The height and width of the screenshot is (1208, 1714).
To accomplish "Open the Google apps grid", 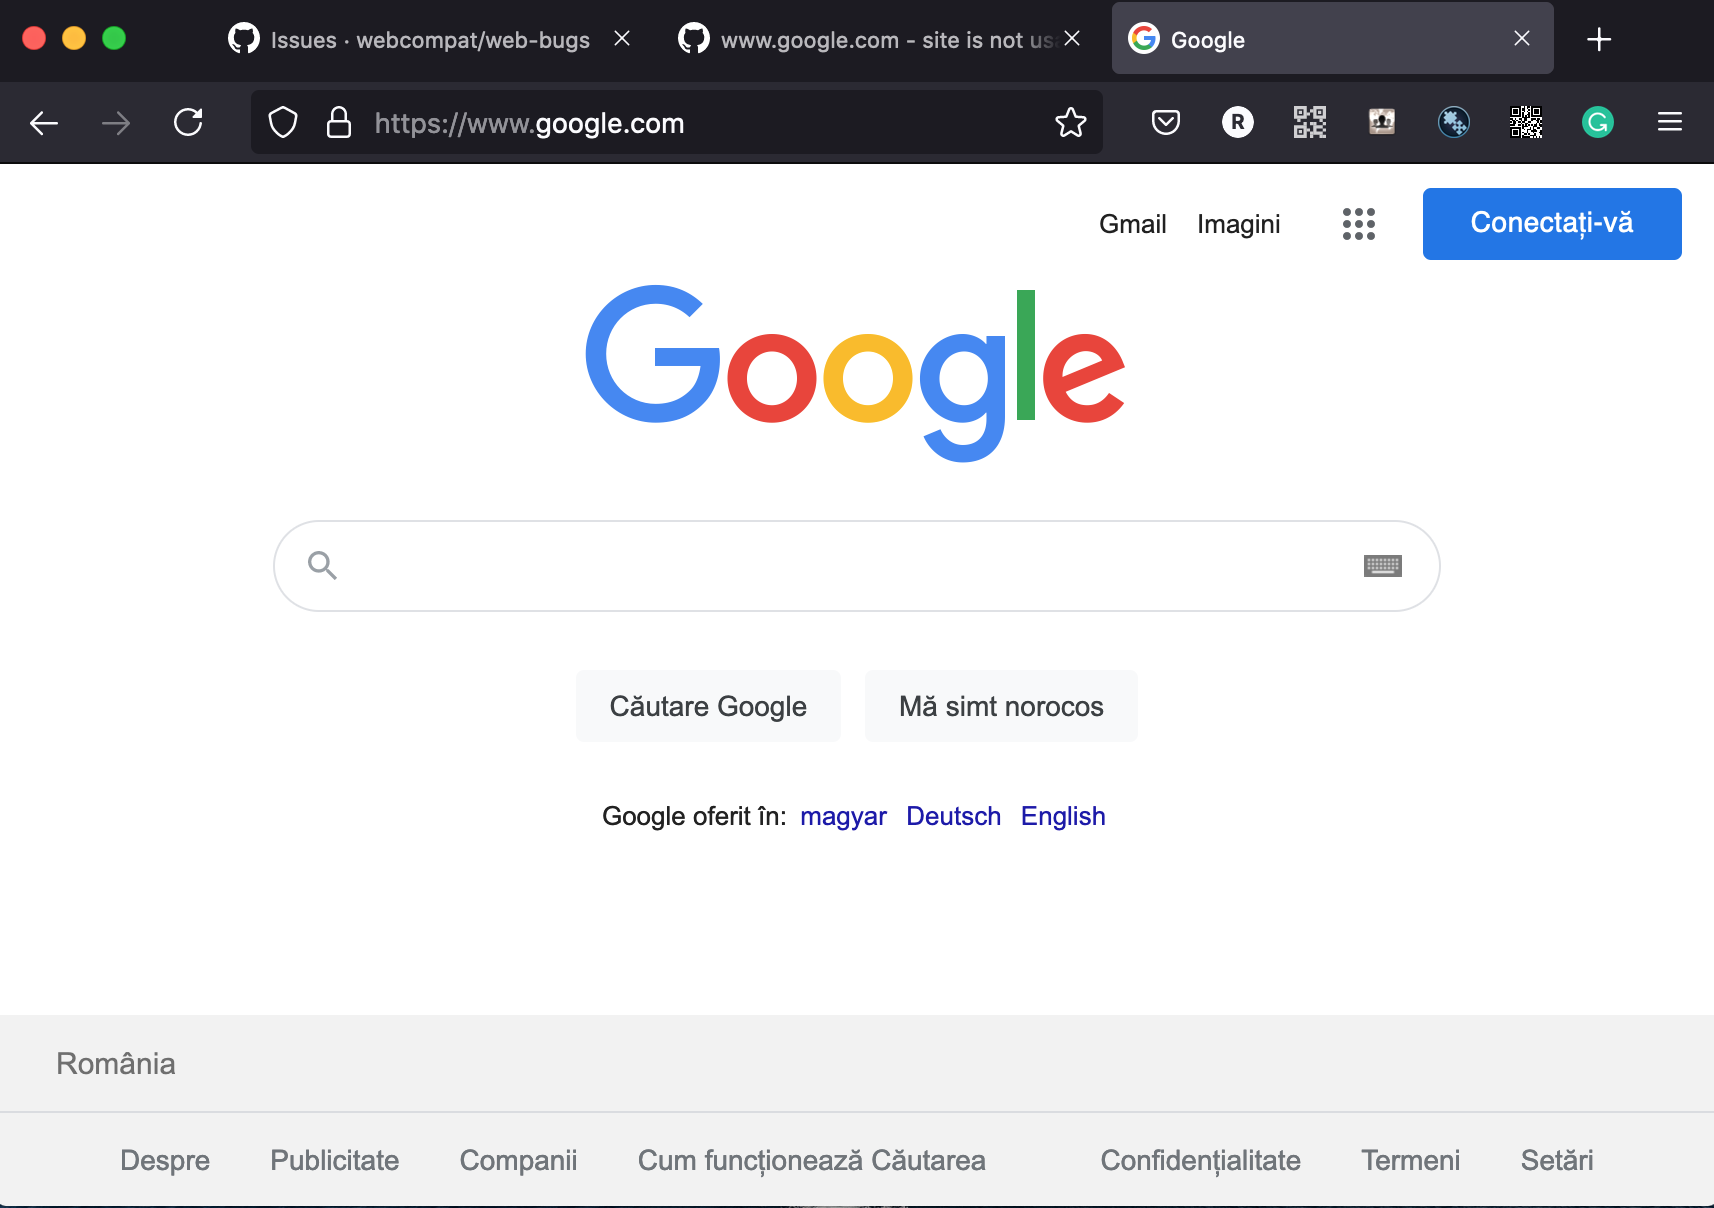I will (x=1359, y=224).
